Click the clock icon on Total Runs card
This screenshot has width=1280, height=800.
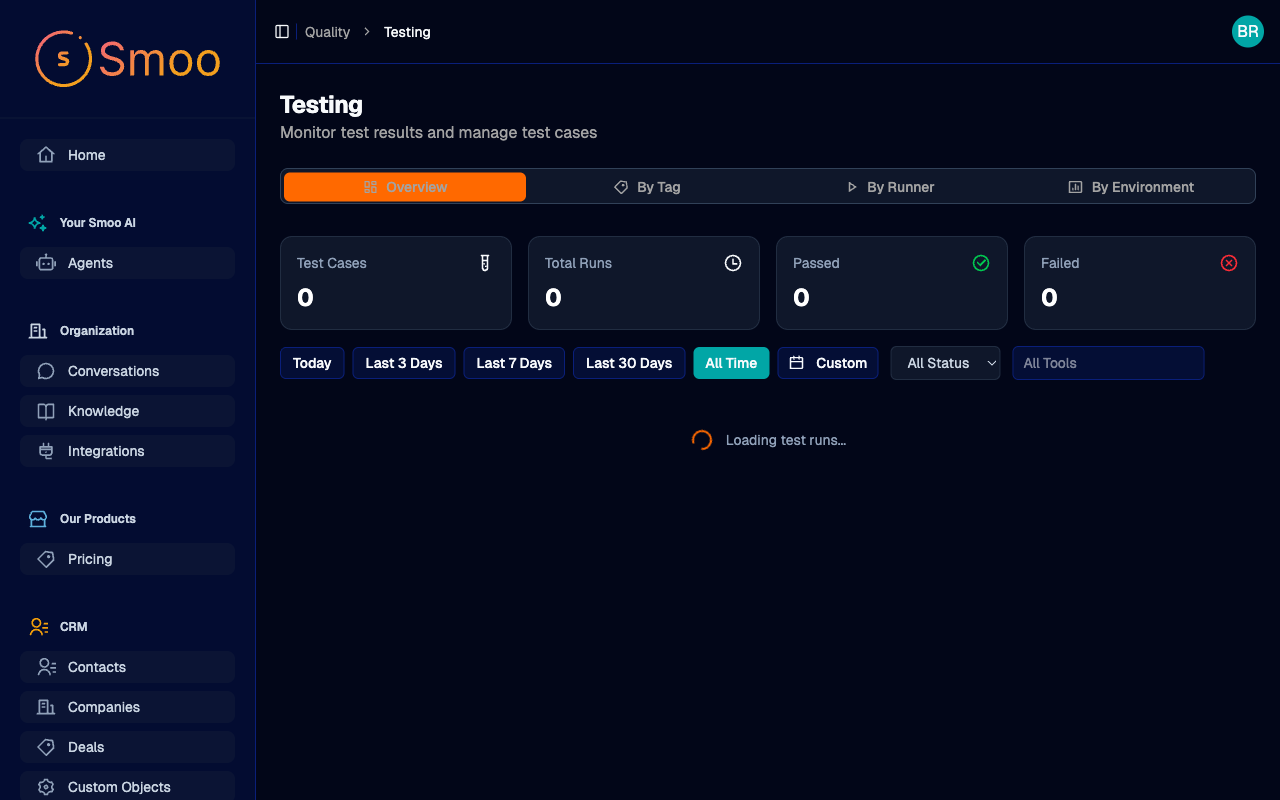coord(732,263)
